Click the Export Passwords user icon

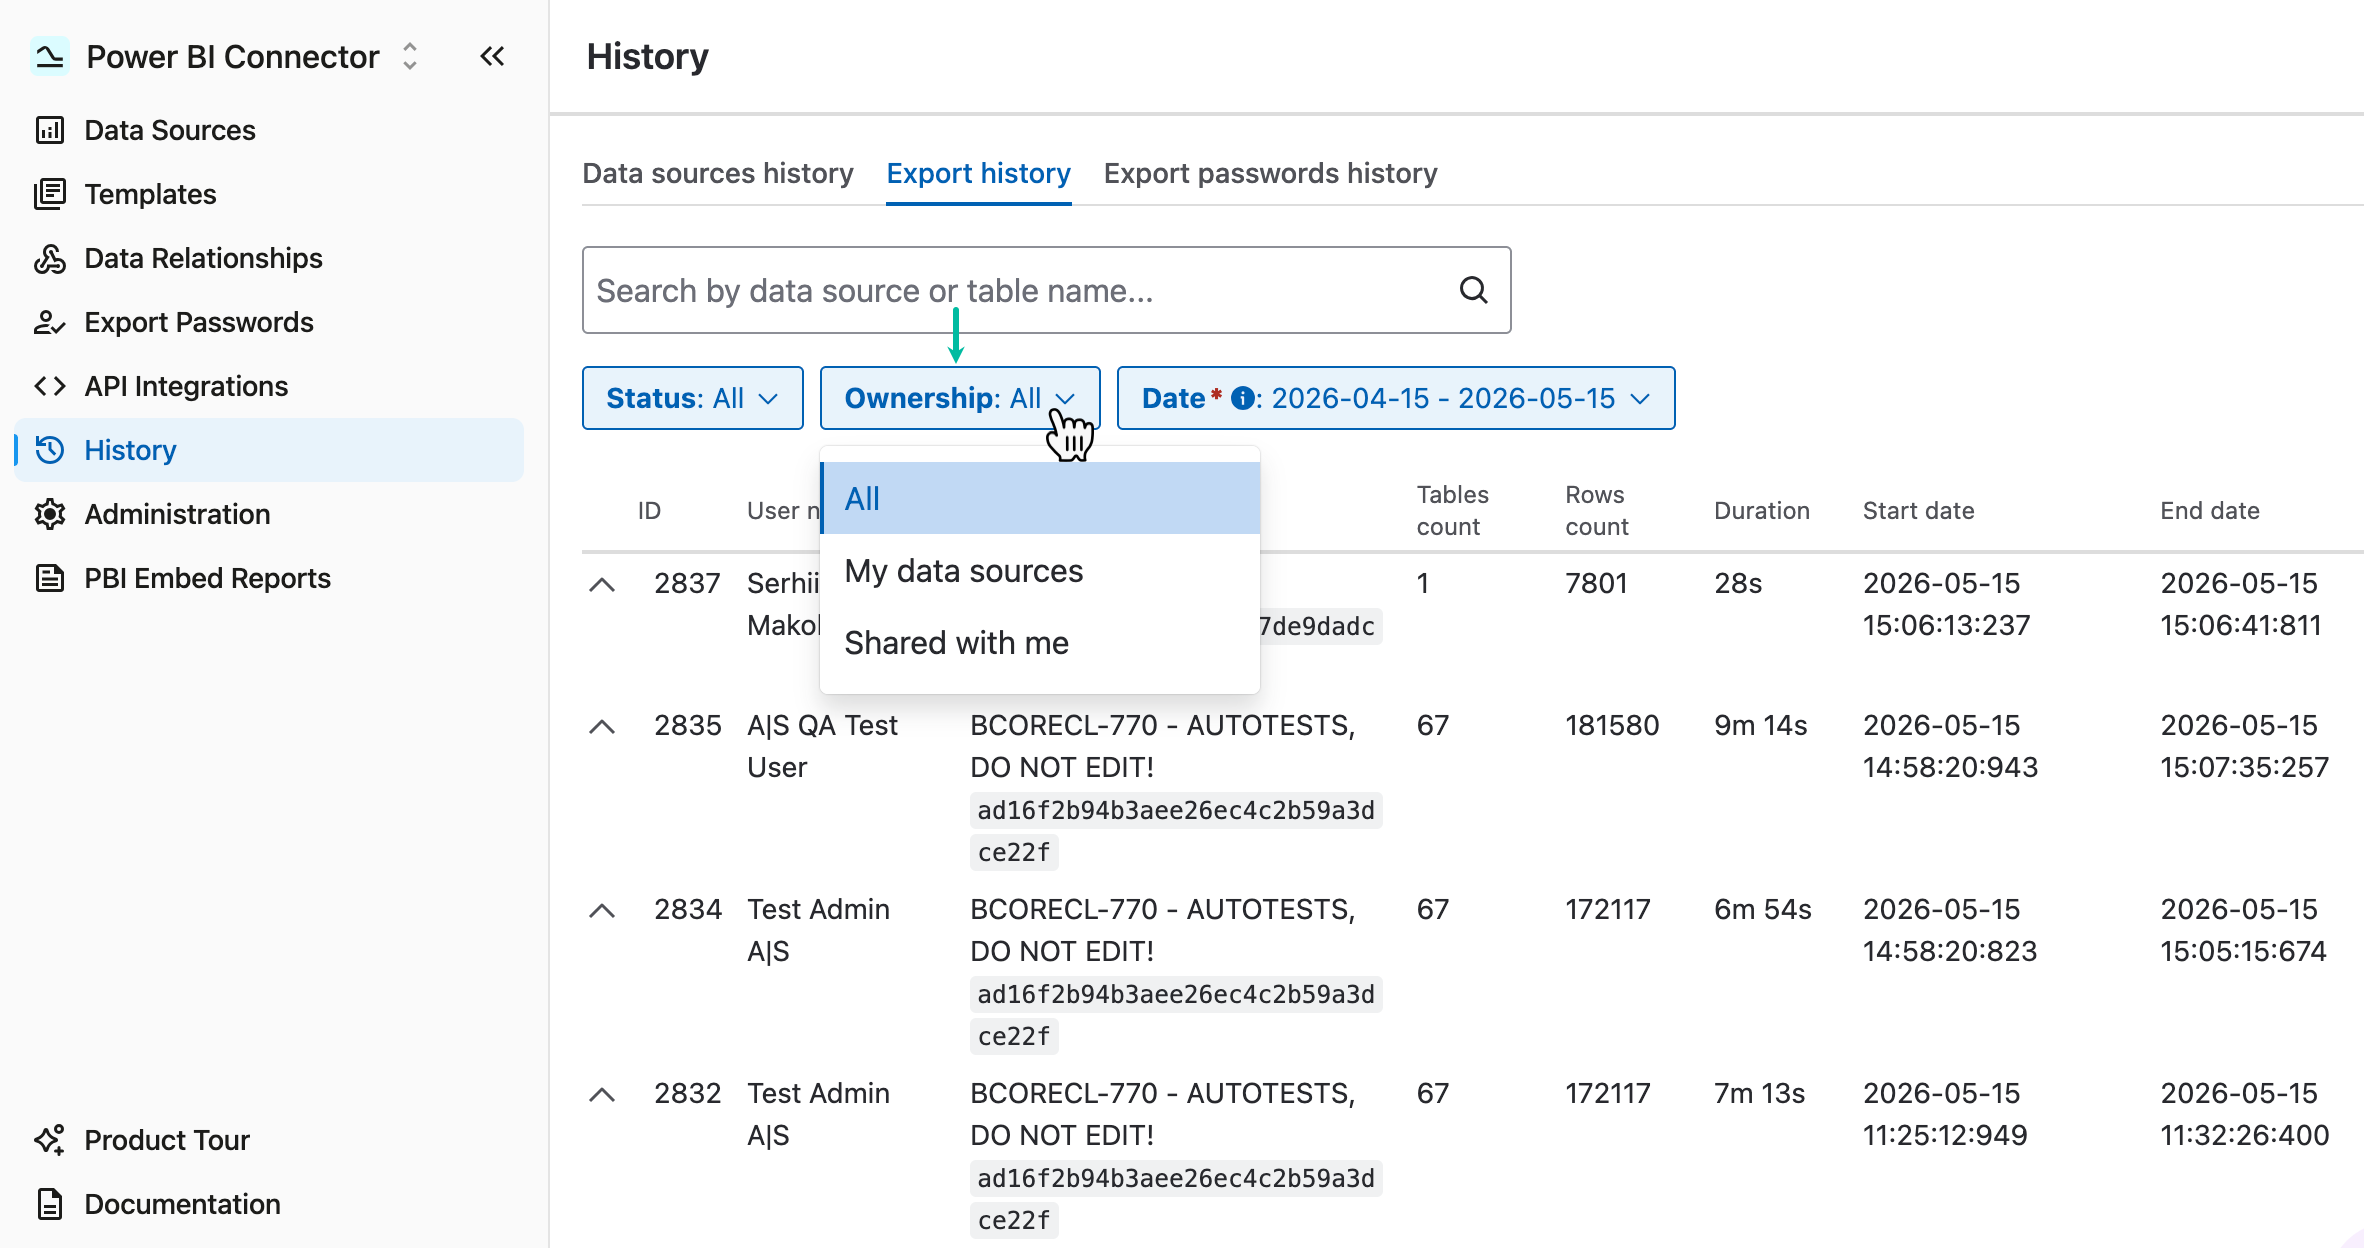point(50,322)
